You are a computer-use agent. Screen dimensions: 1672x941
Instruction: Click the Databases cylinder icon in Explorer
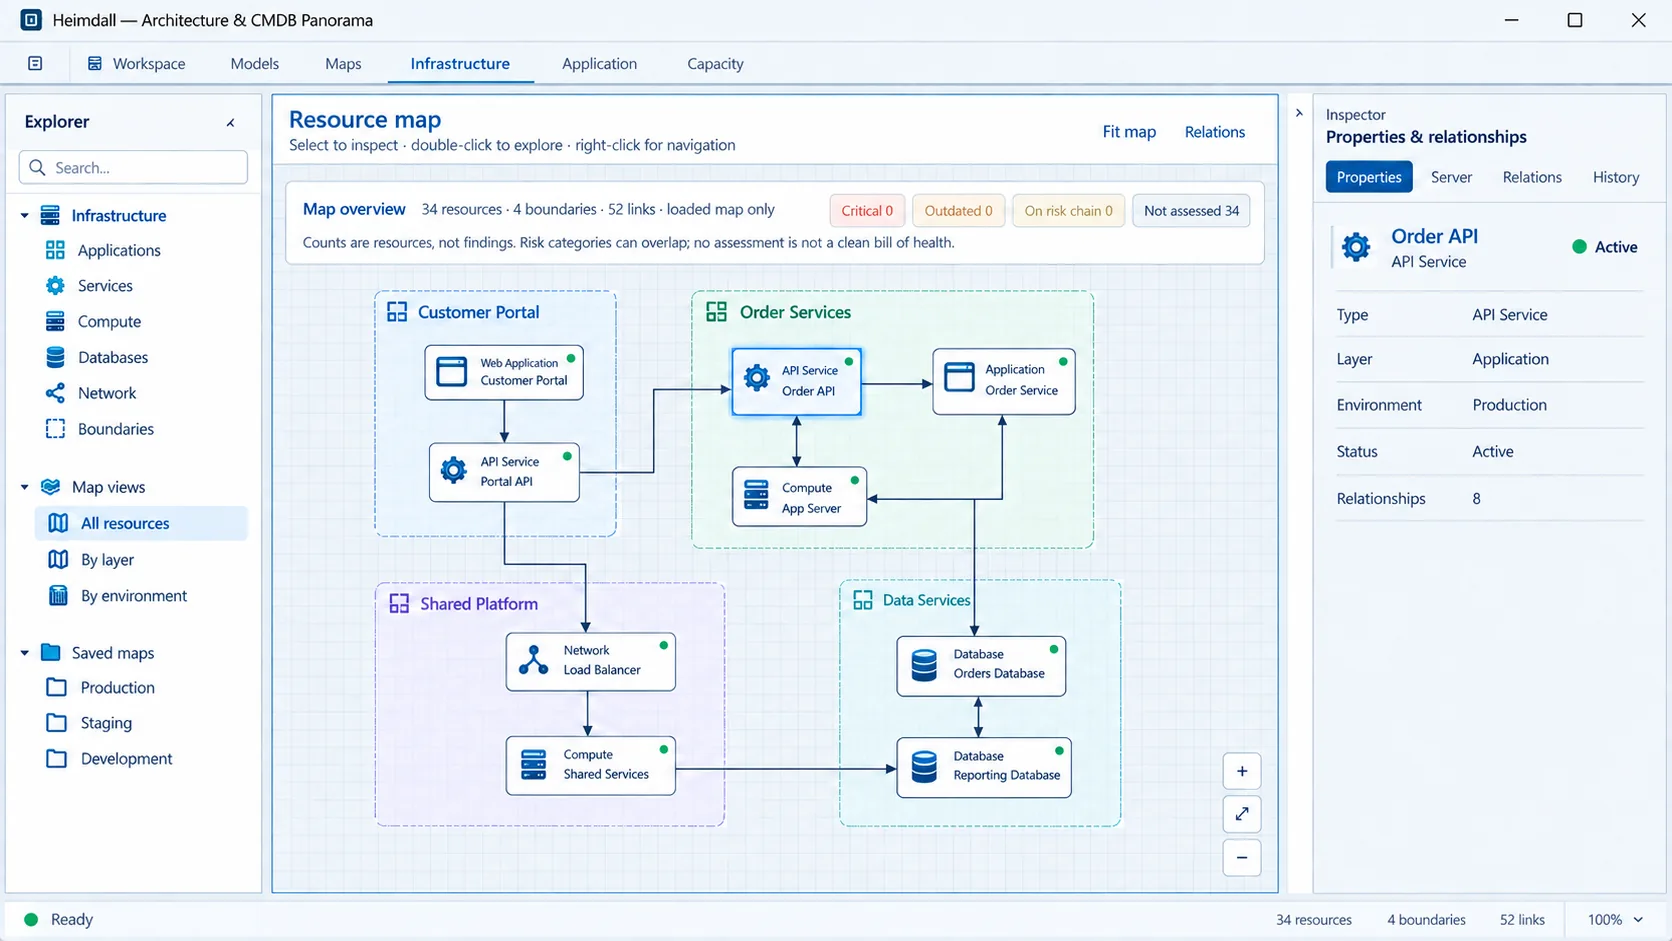(55, 357)
